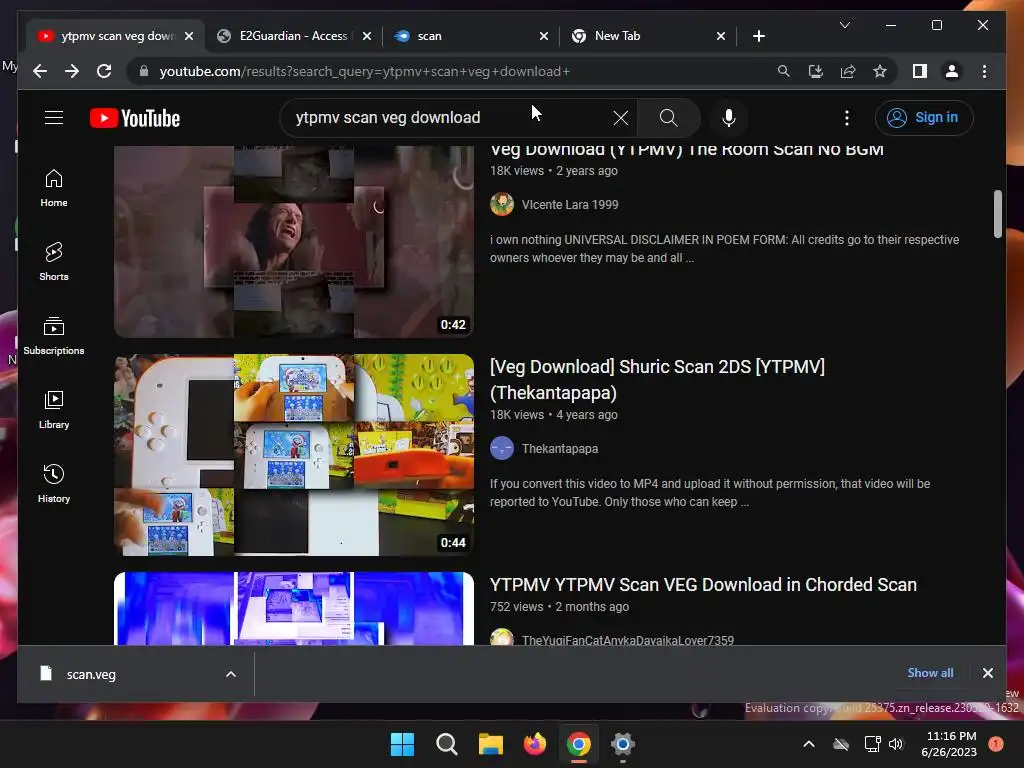1024x768 pixels.
Task: Open Windows taskbar search
Action: point(447,744)
